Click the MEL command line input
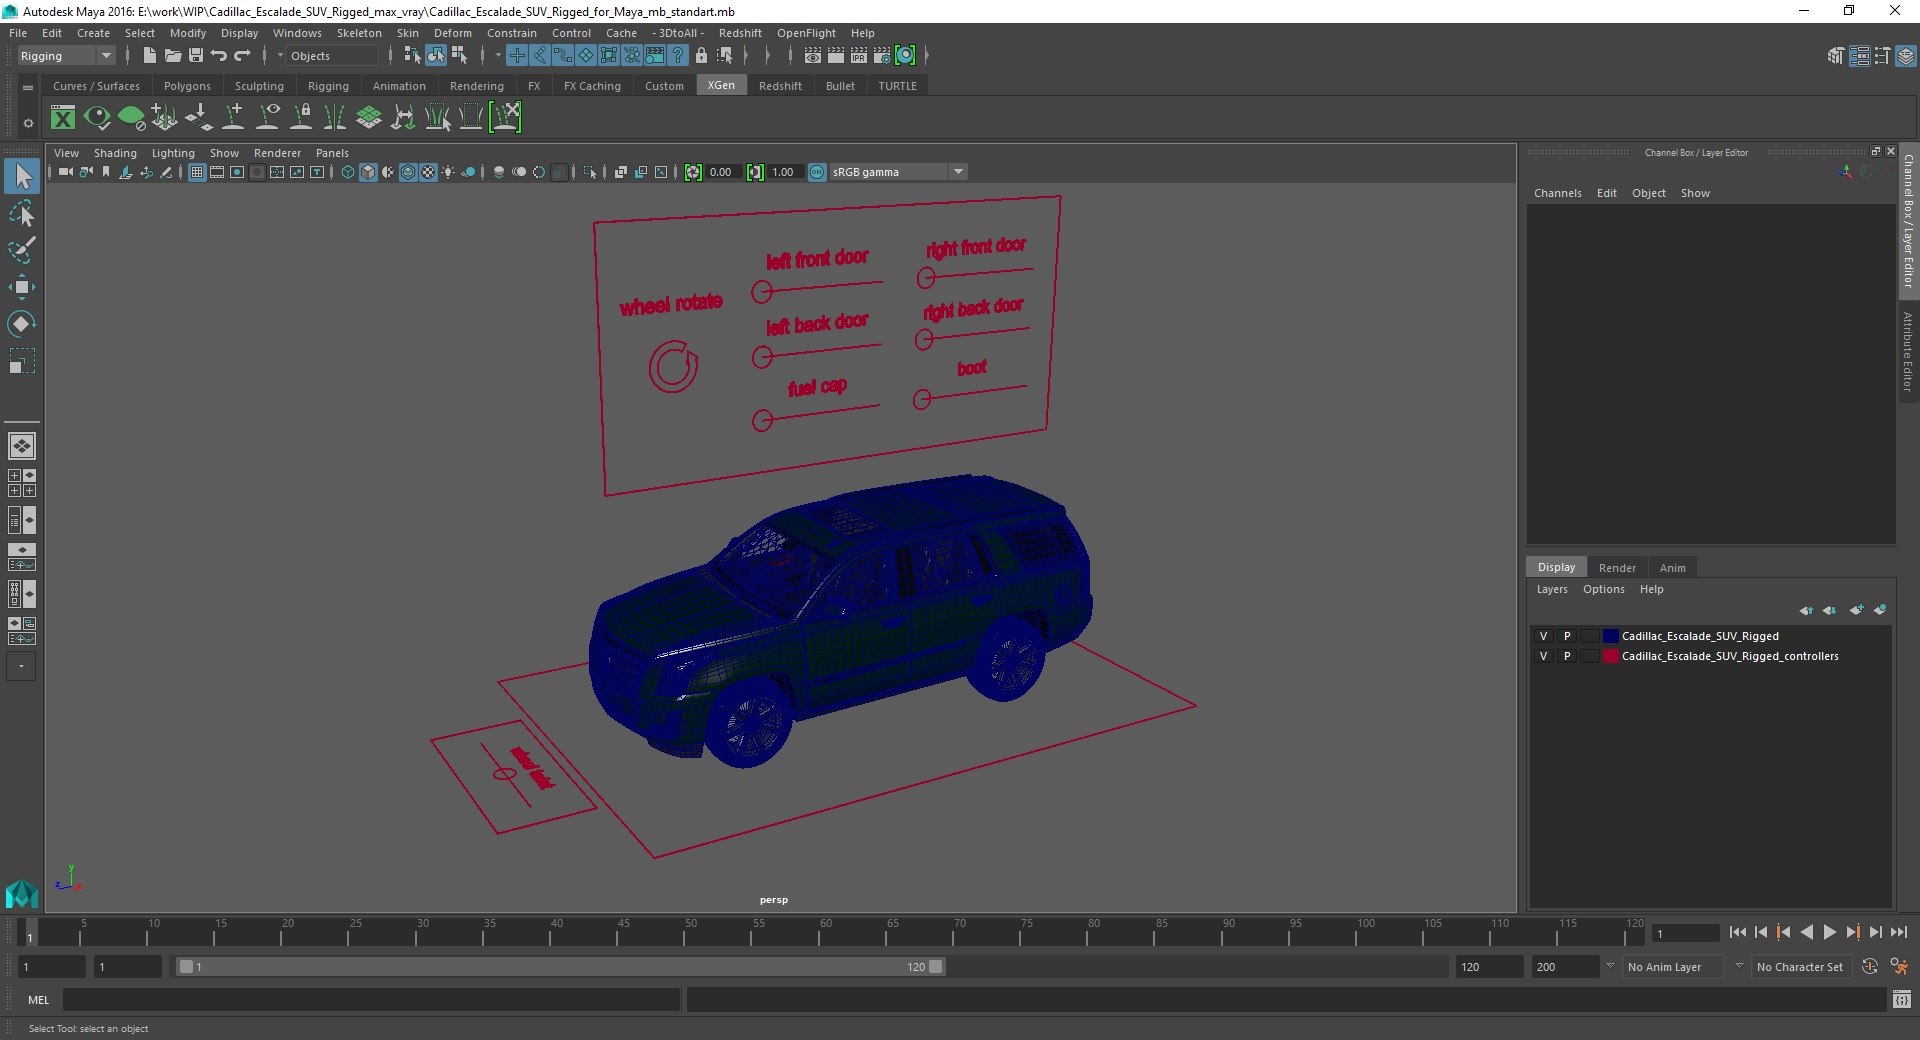The height and width of the screenshot is (1040, 1920). 371,999
